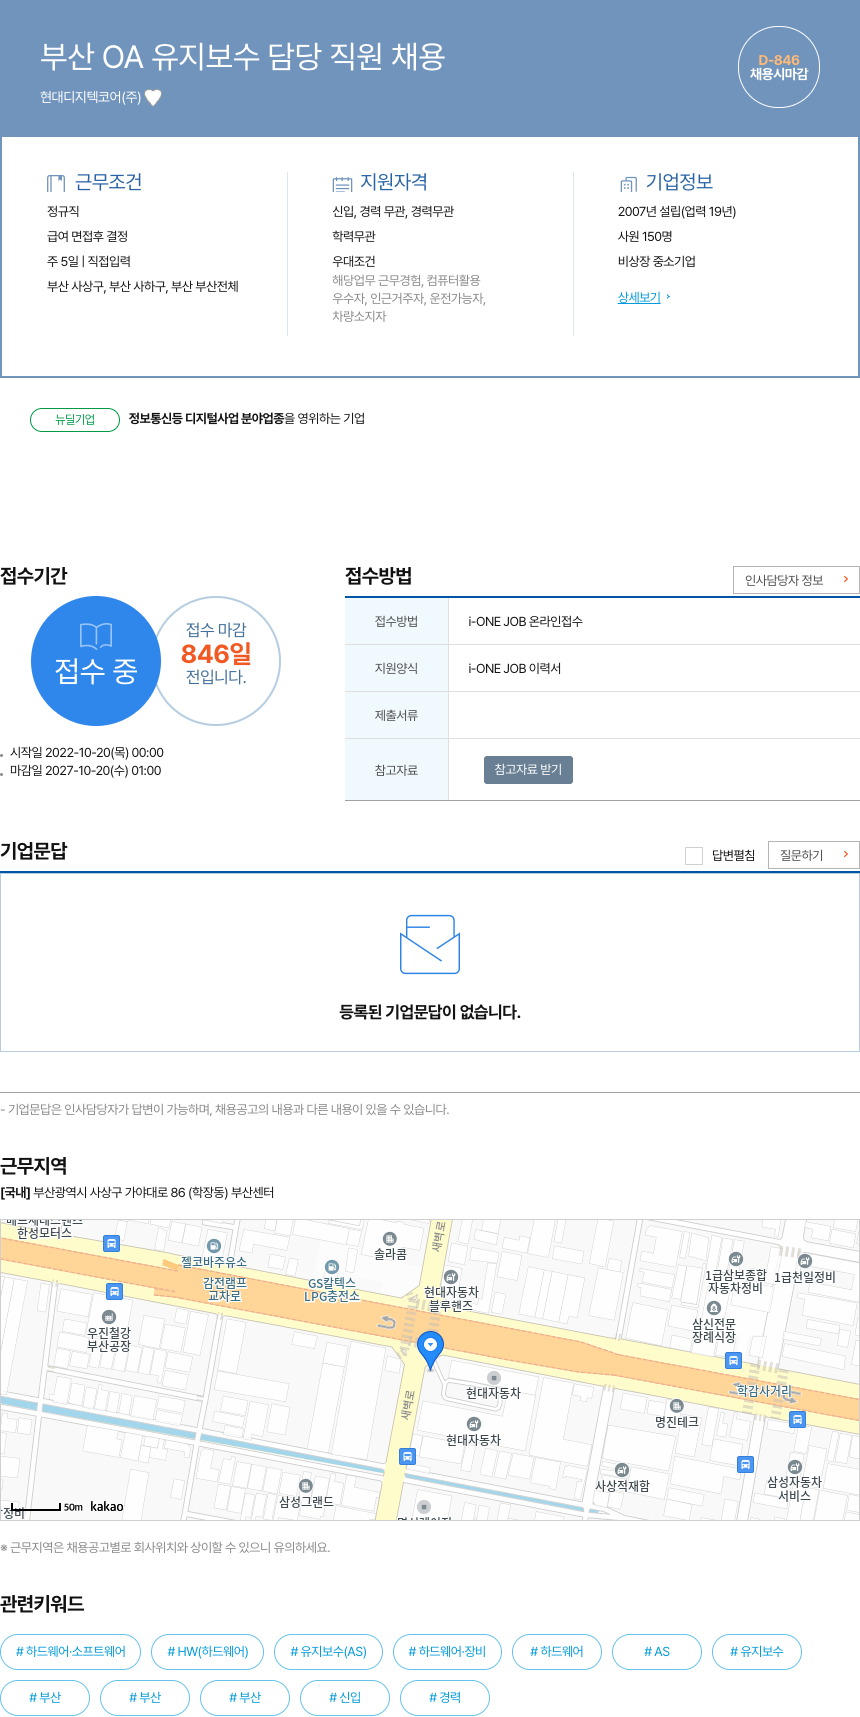Click the U-turn arrow icon on map road

pyautogui.click(x=387, y=1323)
